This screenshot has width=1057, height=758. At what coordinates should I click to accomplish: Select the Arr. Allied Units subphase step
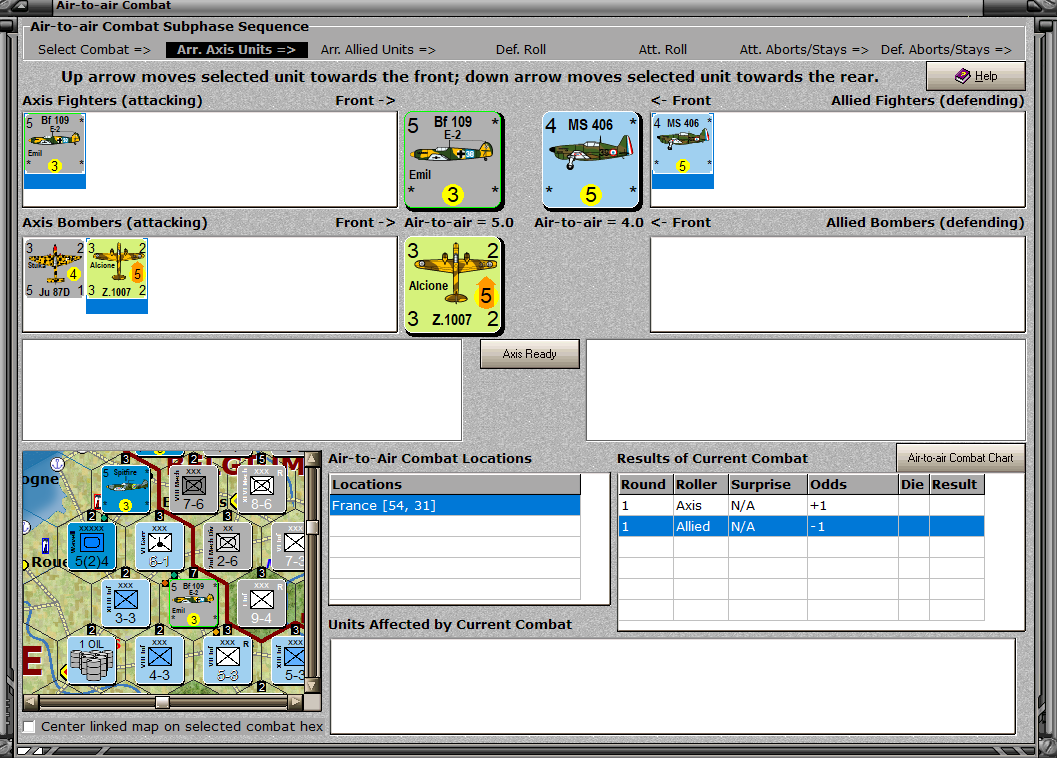(378, 50)
